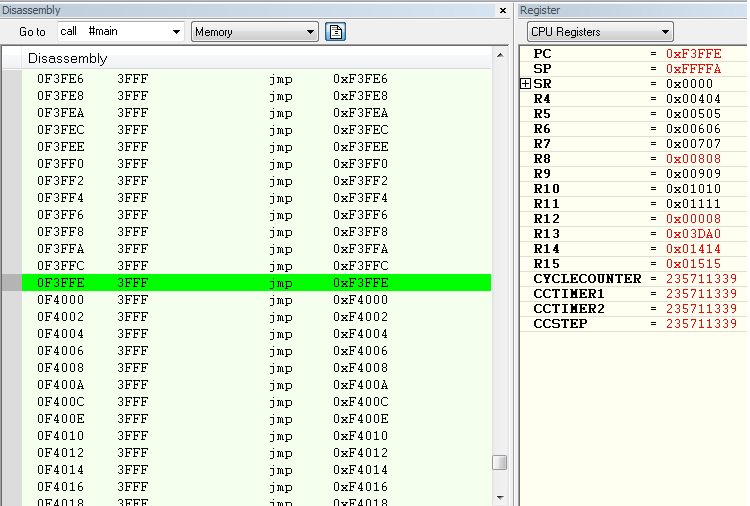The width and height of the screenshot is (750, 506).
Task: Click the R7 value 0x00707
Action: coord(694,143)
